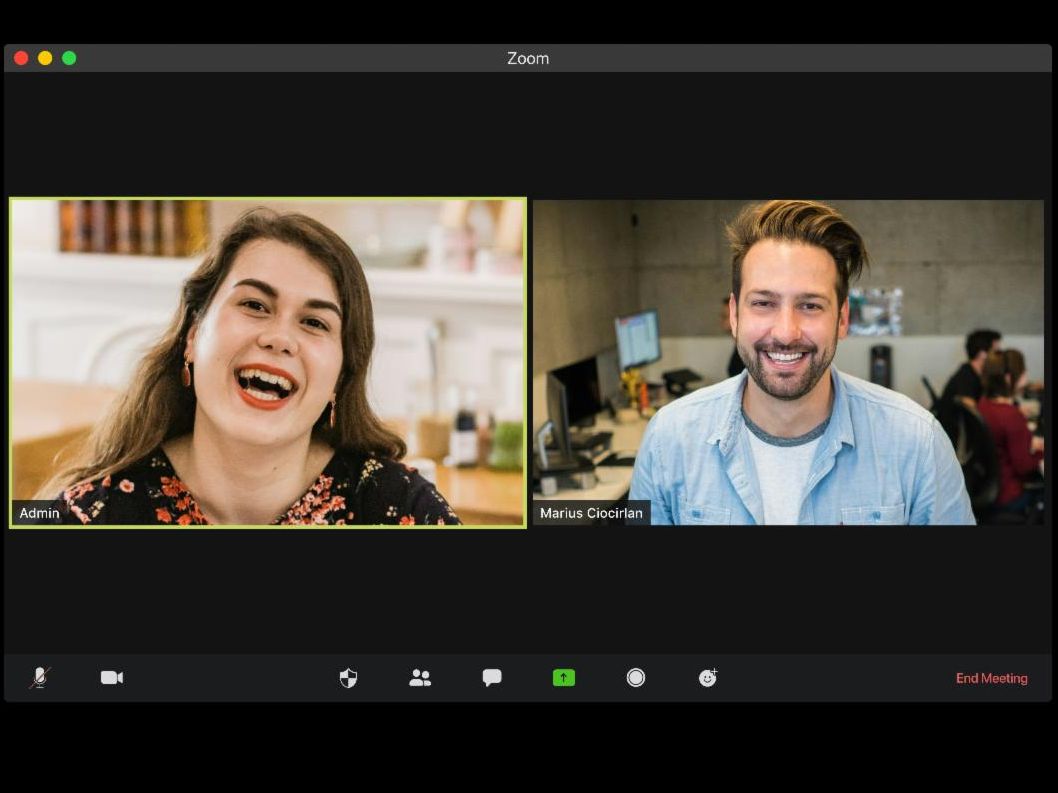Viewport: 1058px width, 793px height.
Task: Unmute the microphone
Action: (40, 678)
